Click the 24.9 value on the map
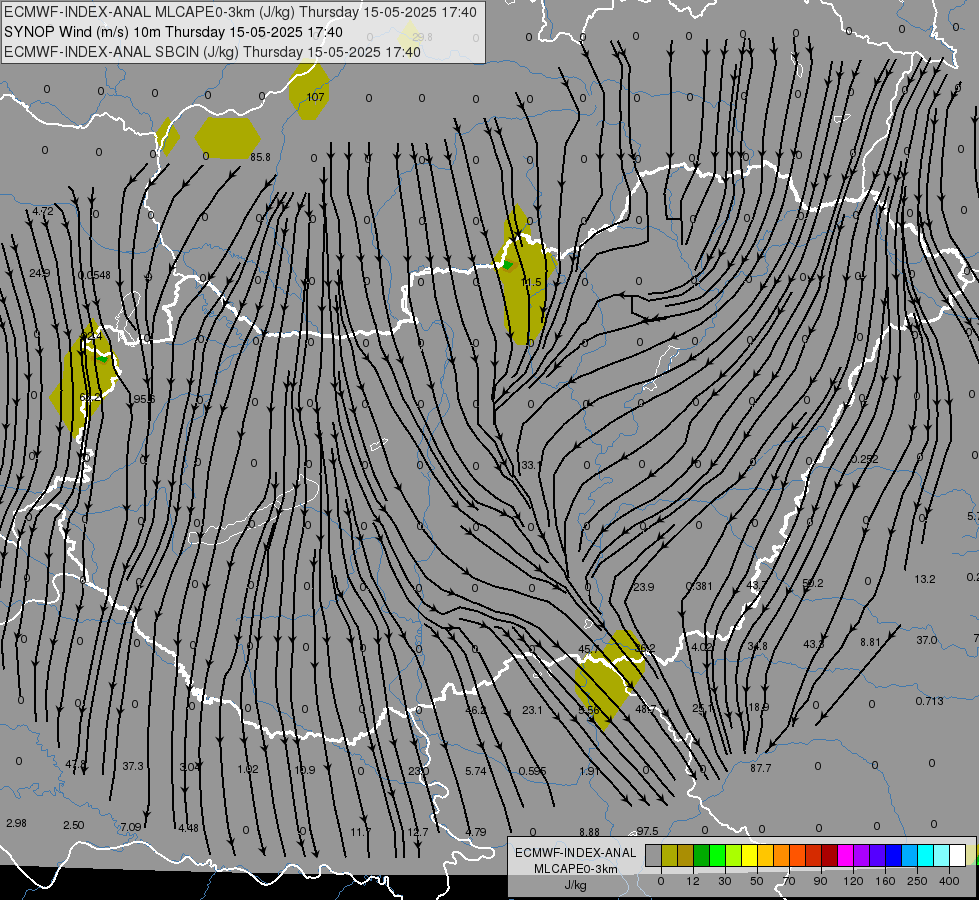Image resolution: width=979 pixels, height=900 pixels. click(x=40, y=273)
